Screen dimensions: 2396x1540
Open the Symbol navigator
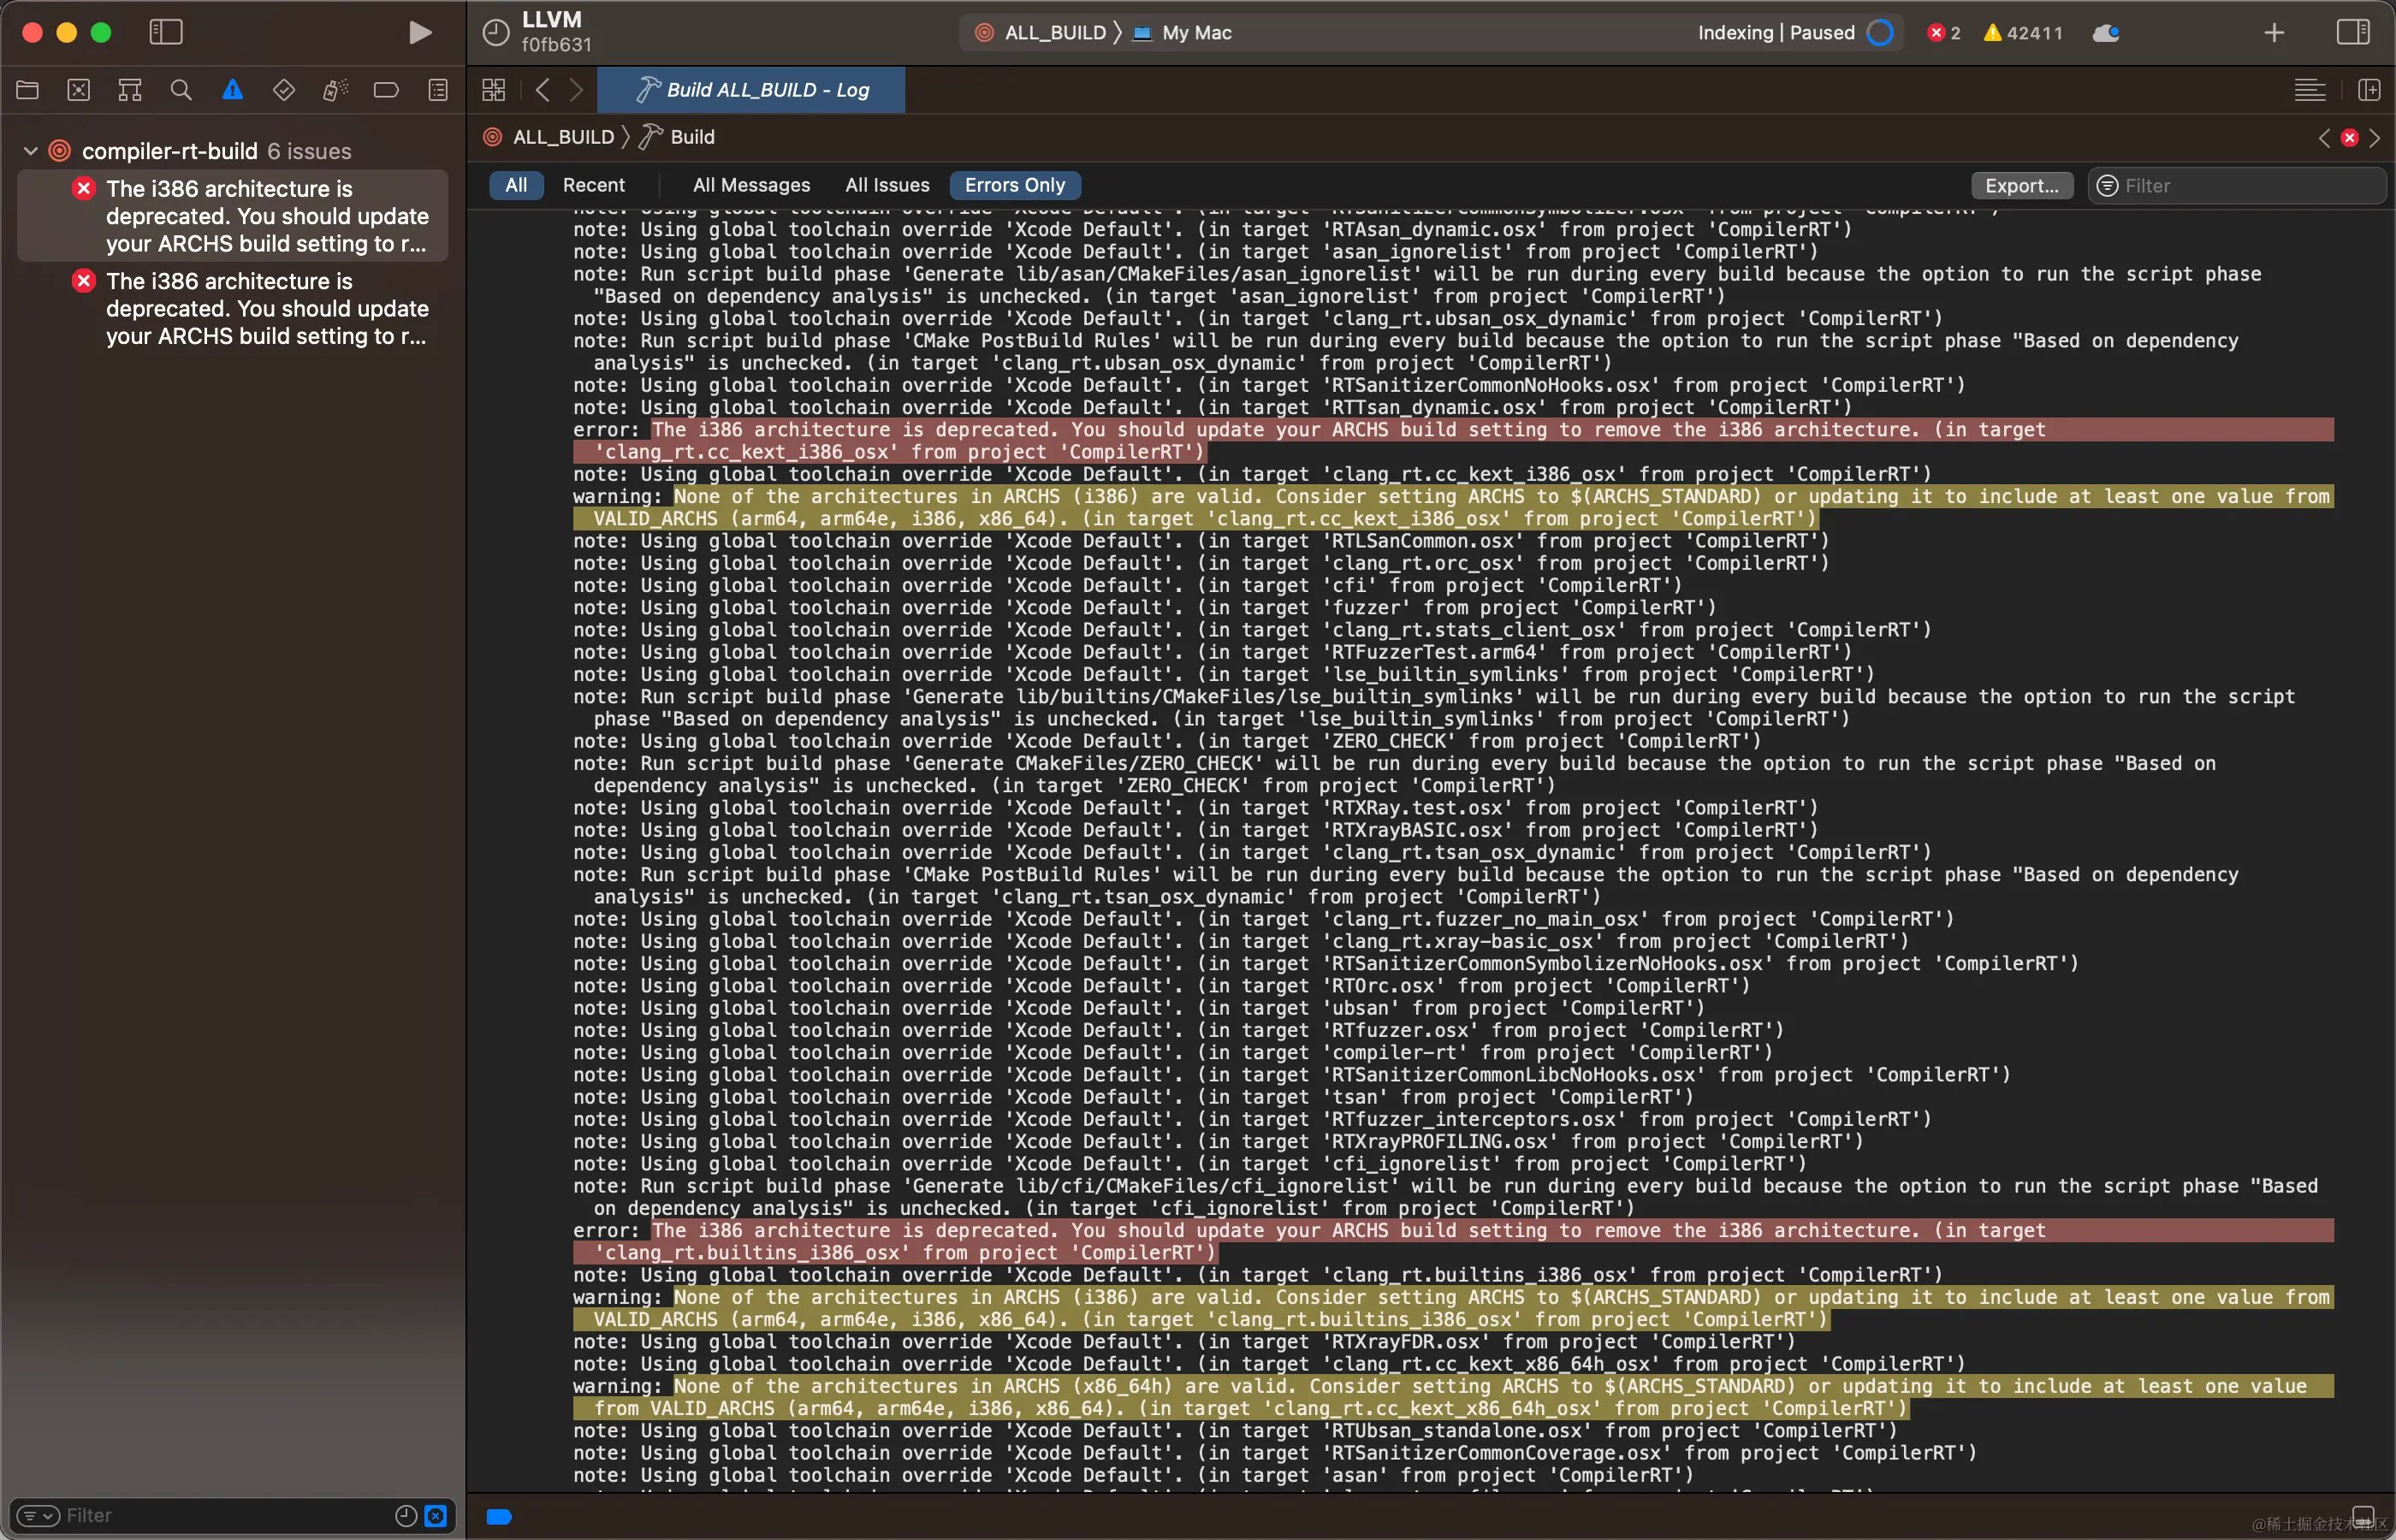click(130, 90)
